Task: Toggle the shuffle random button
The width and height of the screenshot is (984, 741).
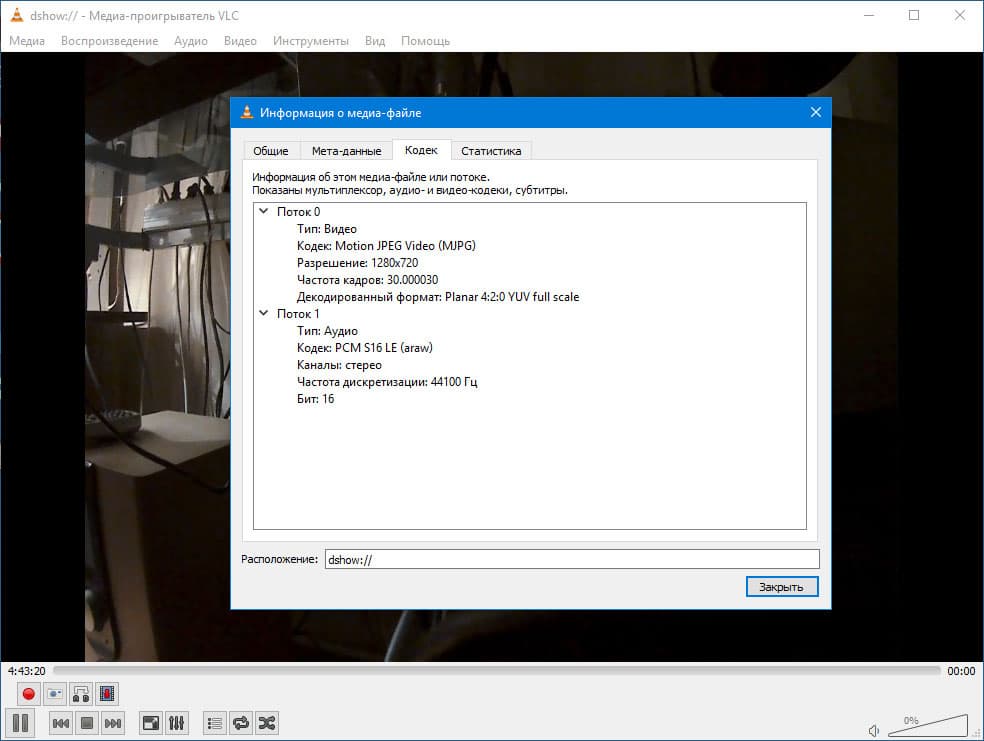Action: 267,723
